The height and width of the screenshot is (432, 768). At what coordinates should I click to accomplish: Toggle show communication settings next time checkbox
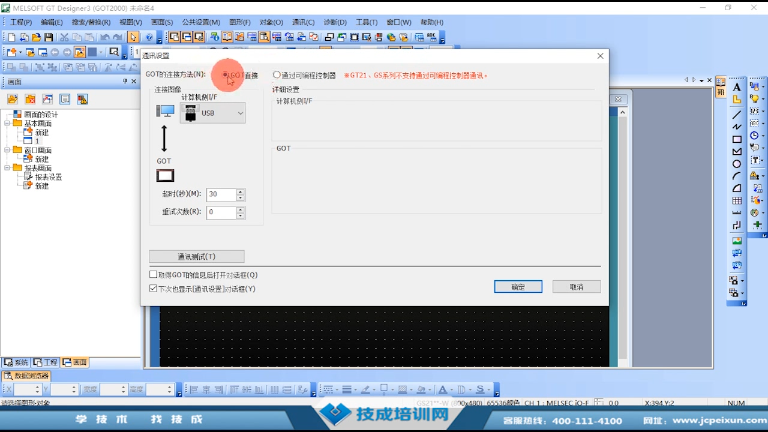153,288
